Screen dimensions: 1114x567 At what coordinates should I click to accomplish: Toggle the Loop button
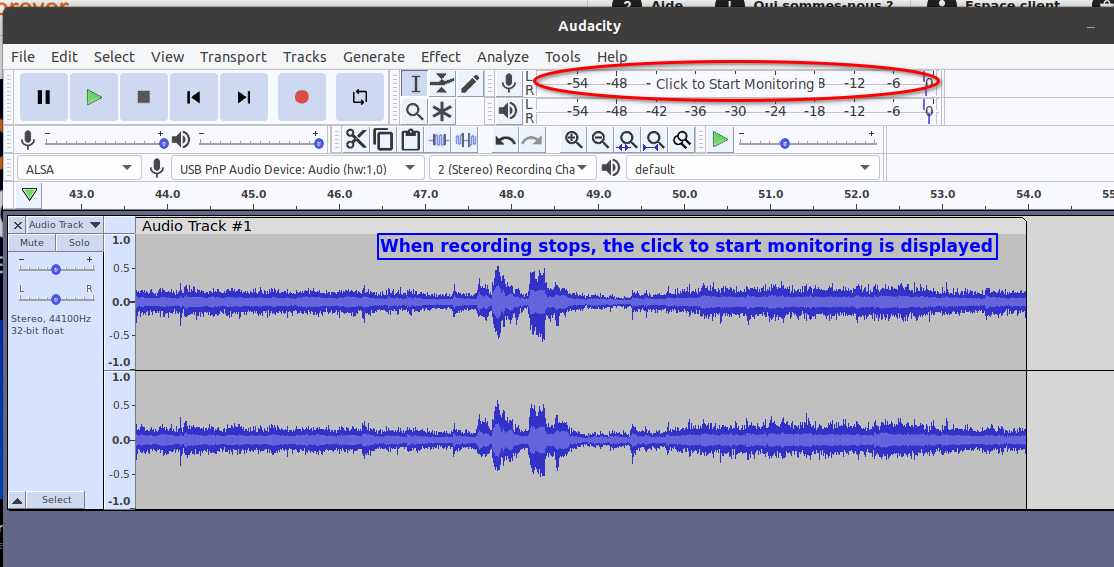click(x=359, y=97)
